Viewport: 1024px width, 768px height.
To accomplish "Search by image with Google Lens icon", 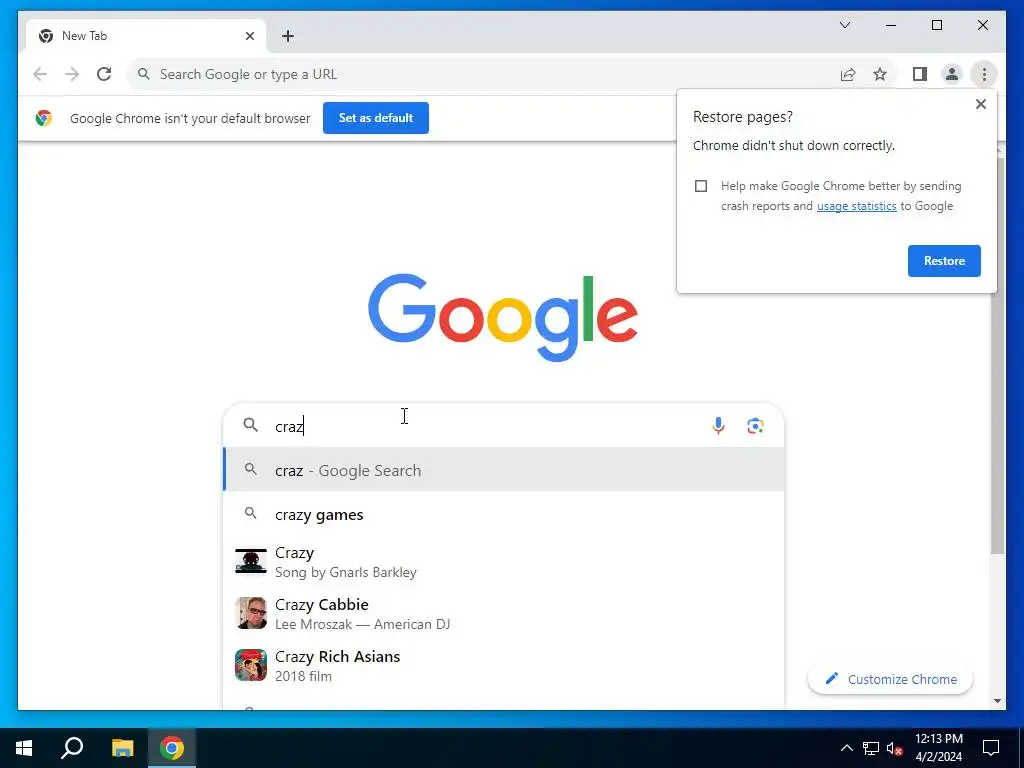I will [x=756, y=426].
